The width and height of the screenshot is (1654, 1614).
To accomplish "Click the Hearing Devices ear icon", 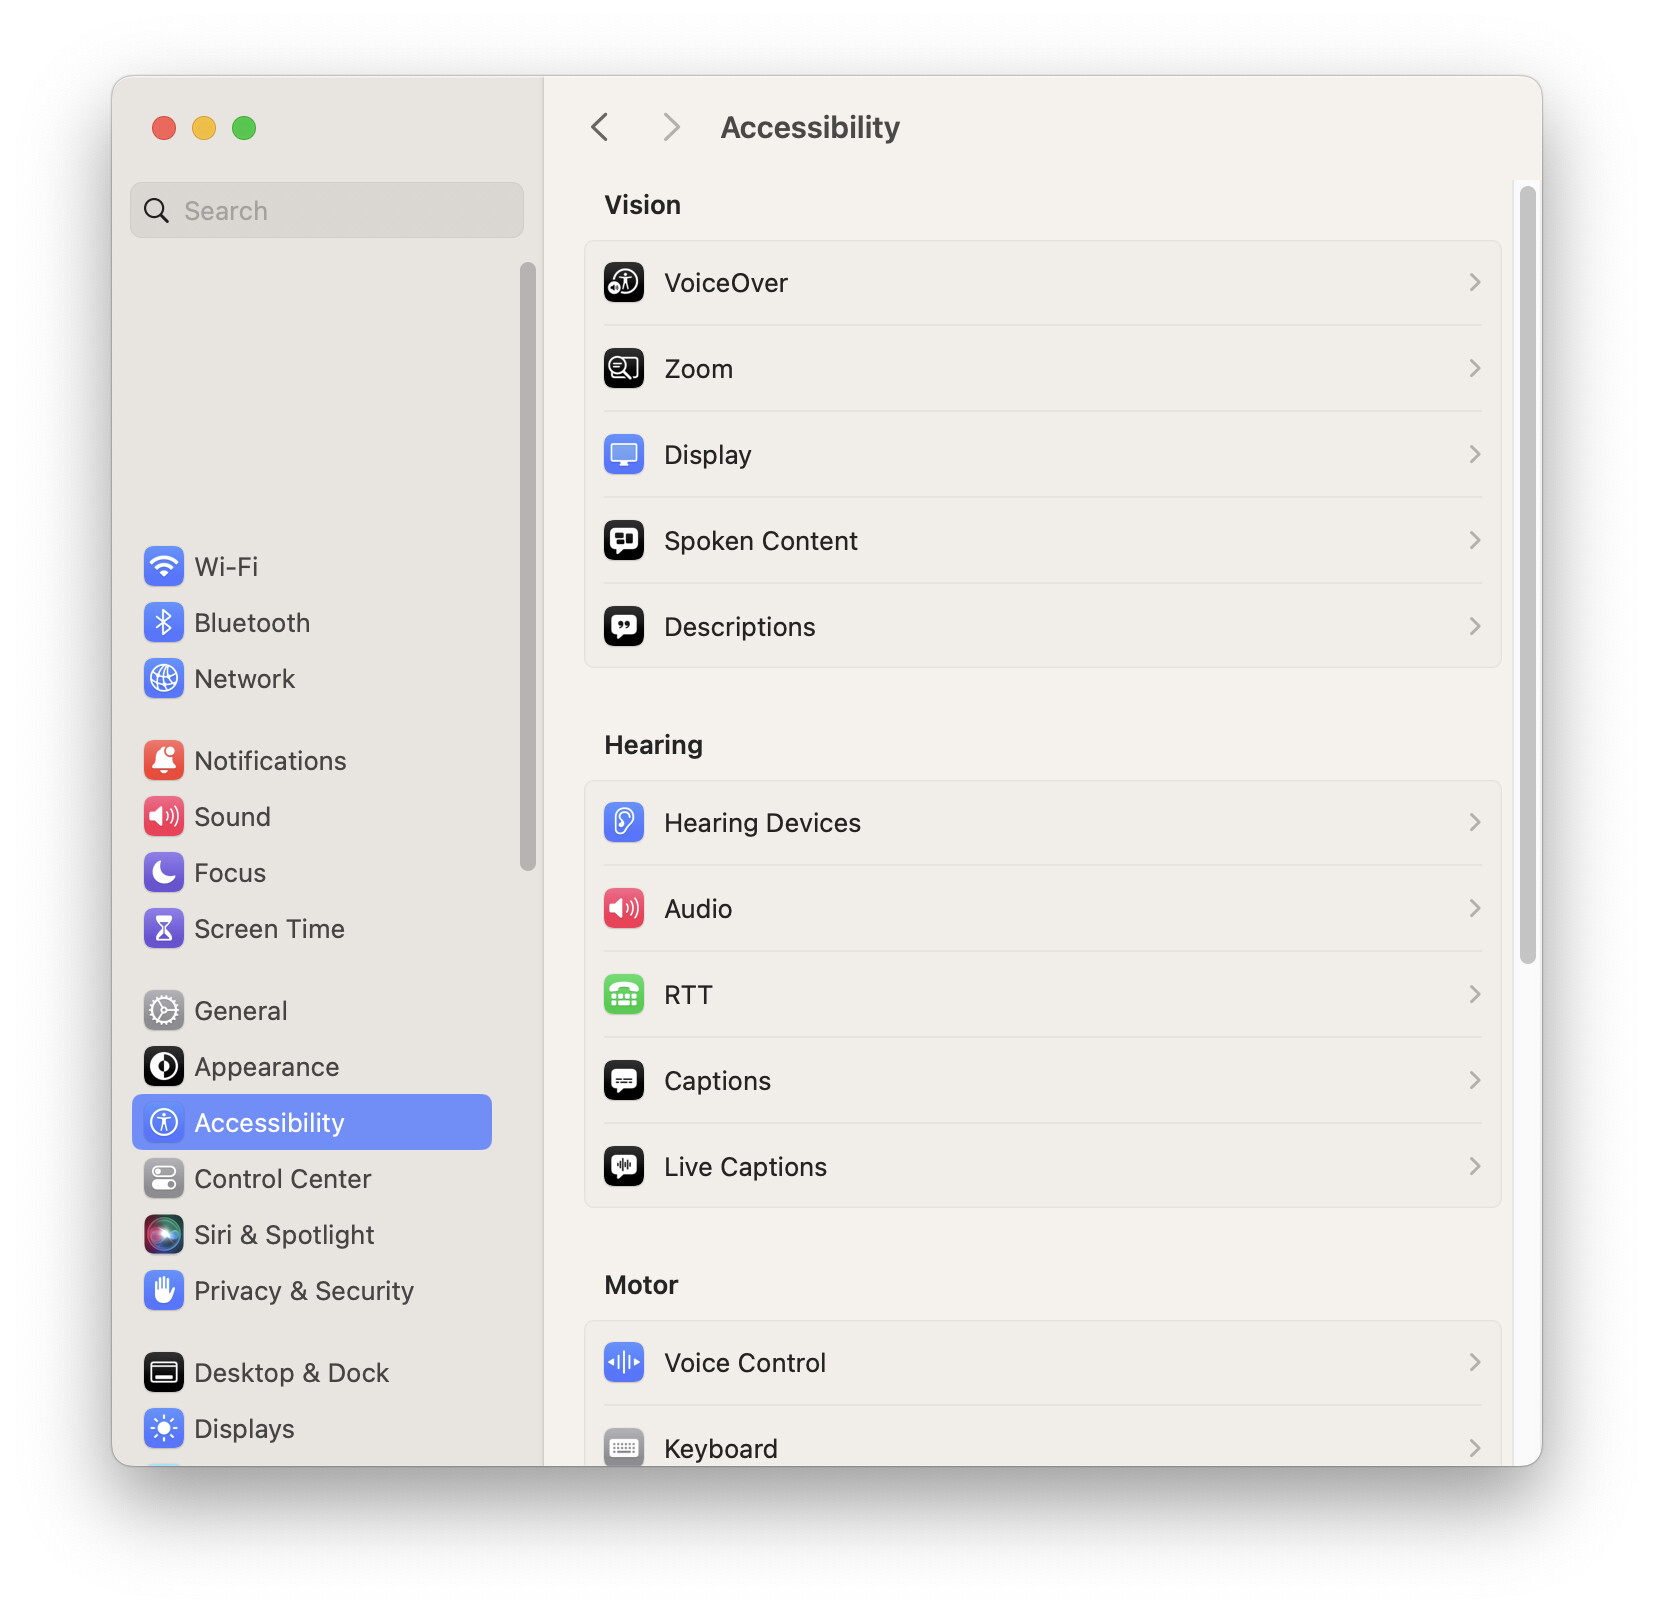I will coord(624,823).
